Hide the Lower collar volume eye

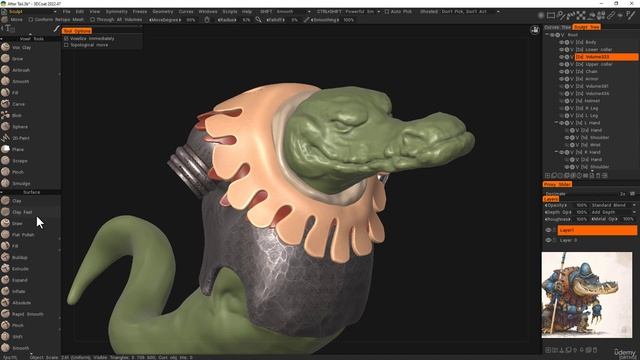pyautogui.click(x=561, y=49)
